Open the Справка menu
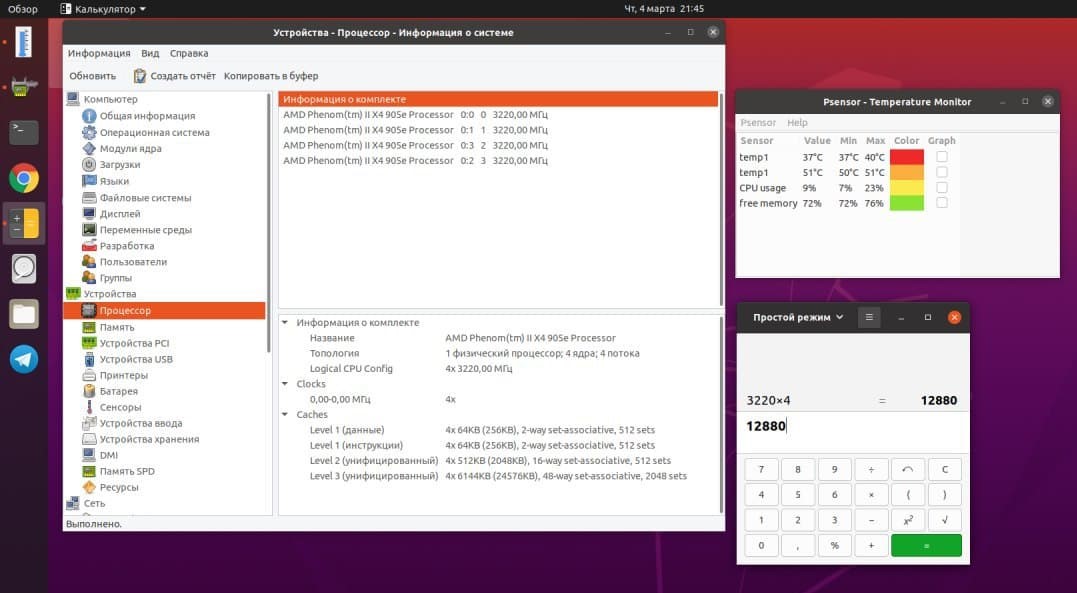This screenshot has width=1077, height=593. [x=189, y=53]
